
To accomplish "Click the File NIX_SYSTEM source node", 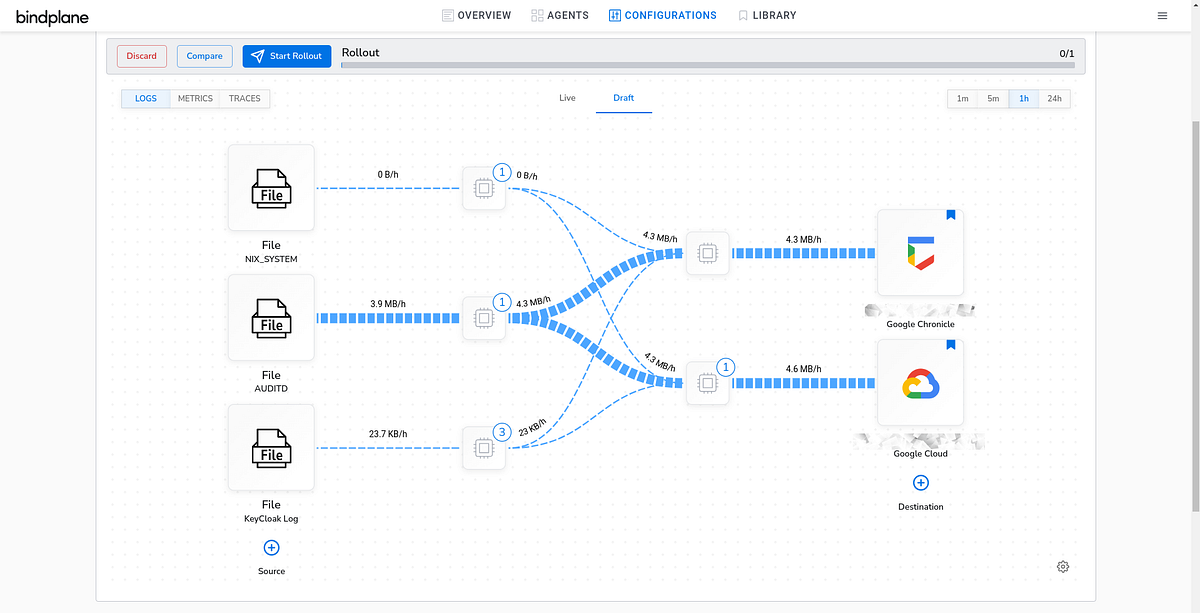I will coord(270,188).
